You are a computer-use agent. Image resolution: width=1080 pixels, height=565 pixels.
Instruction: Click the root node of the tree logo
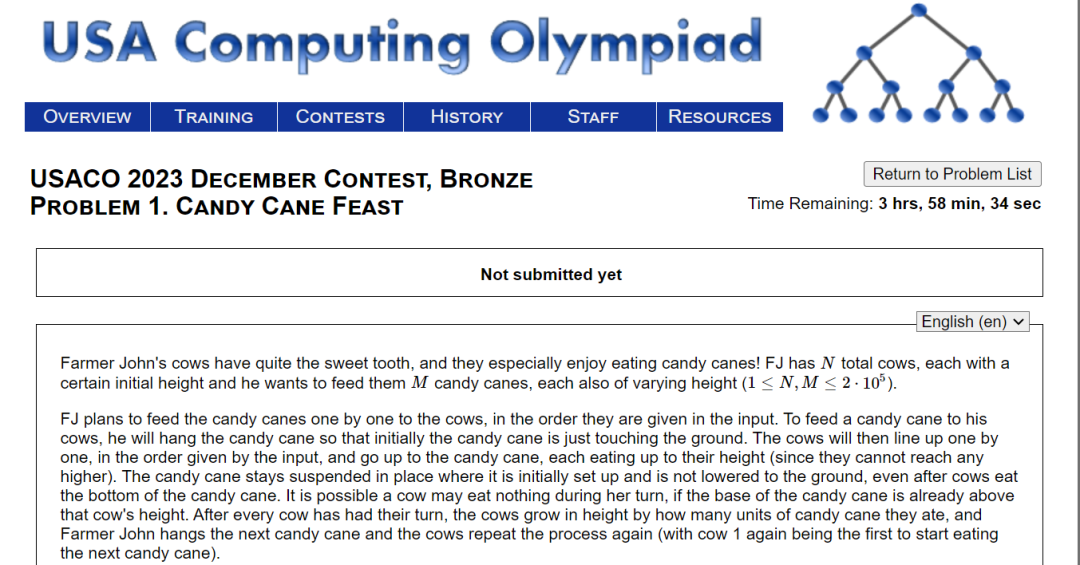[918, 10]
